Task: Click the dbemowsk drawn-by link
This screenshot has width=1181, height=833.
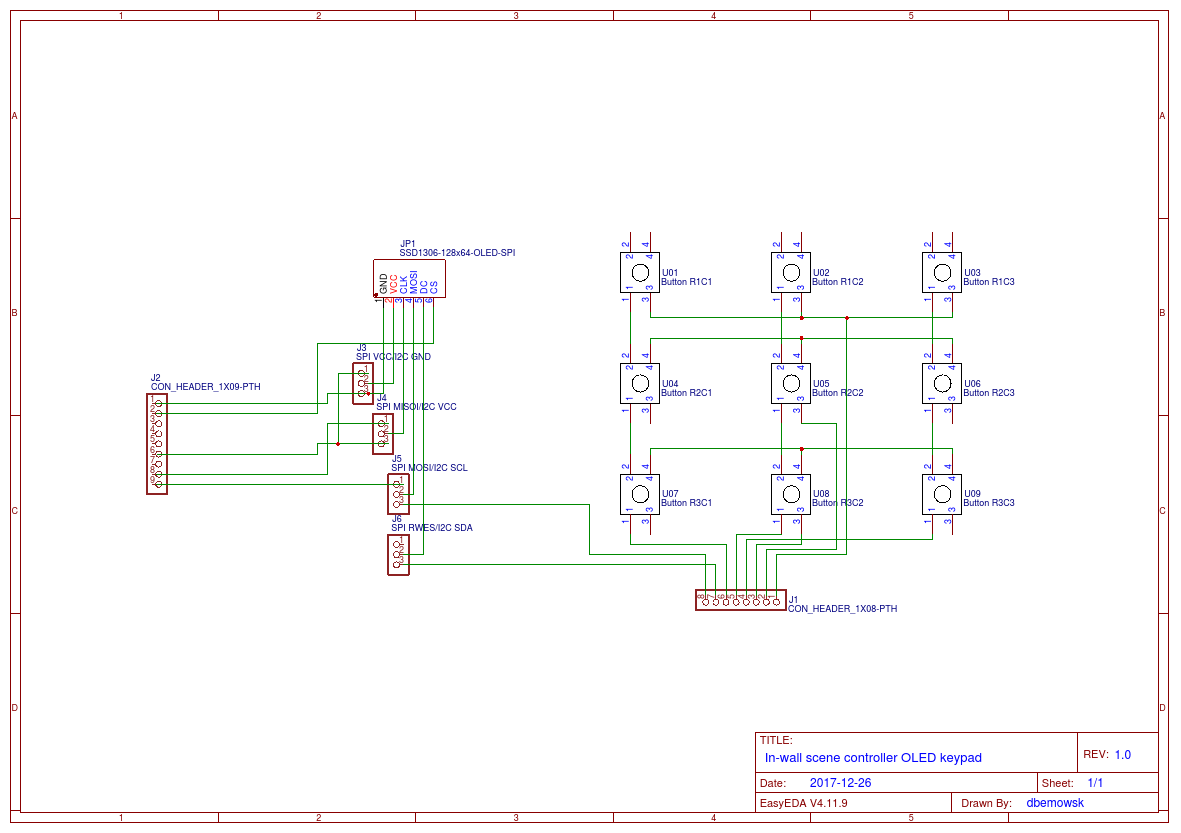Action: click(1054, 802)
